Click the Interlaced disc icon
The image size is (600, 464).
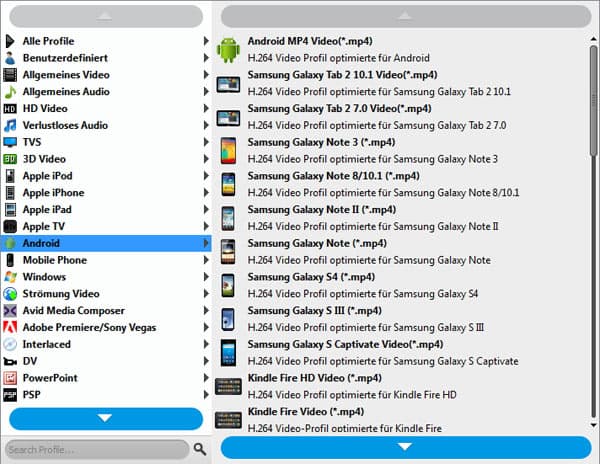[10, 344]
